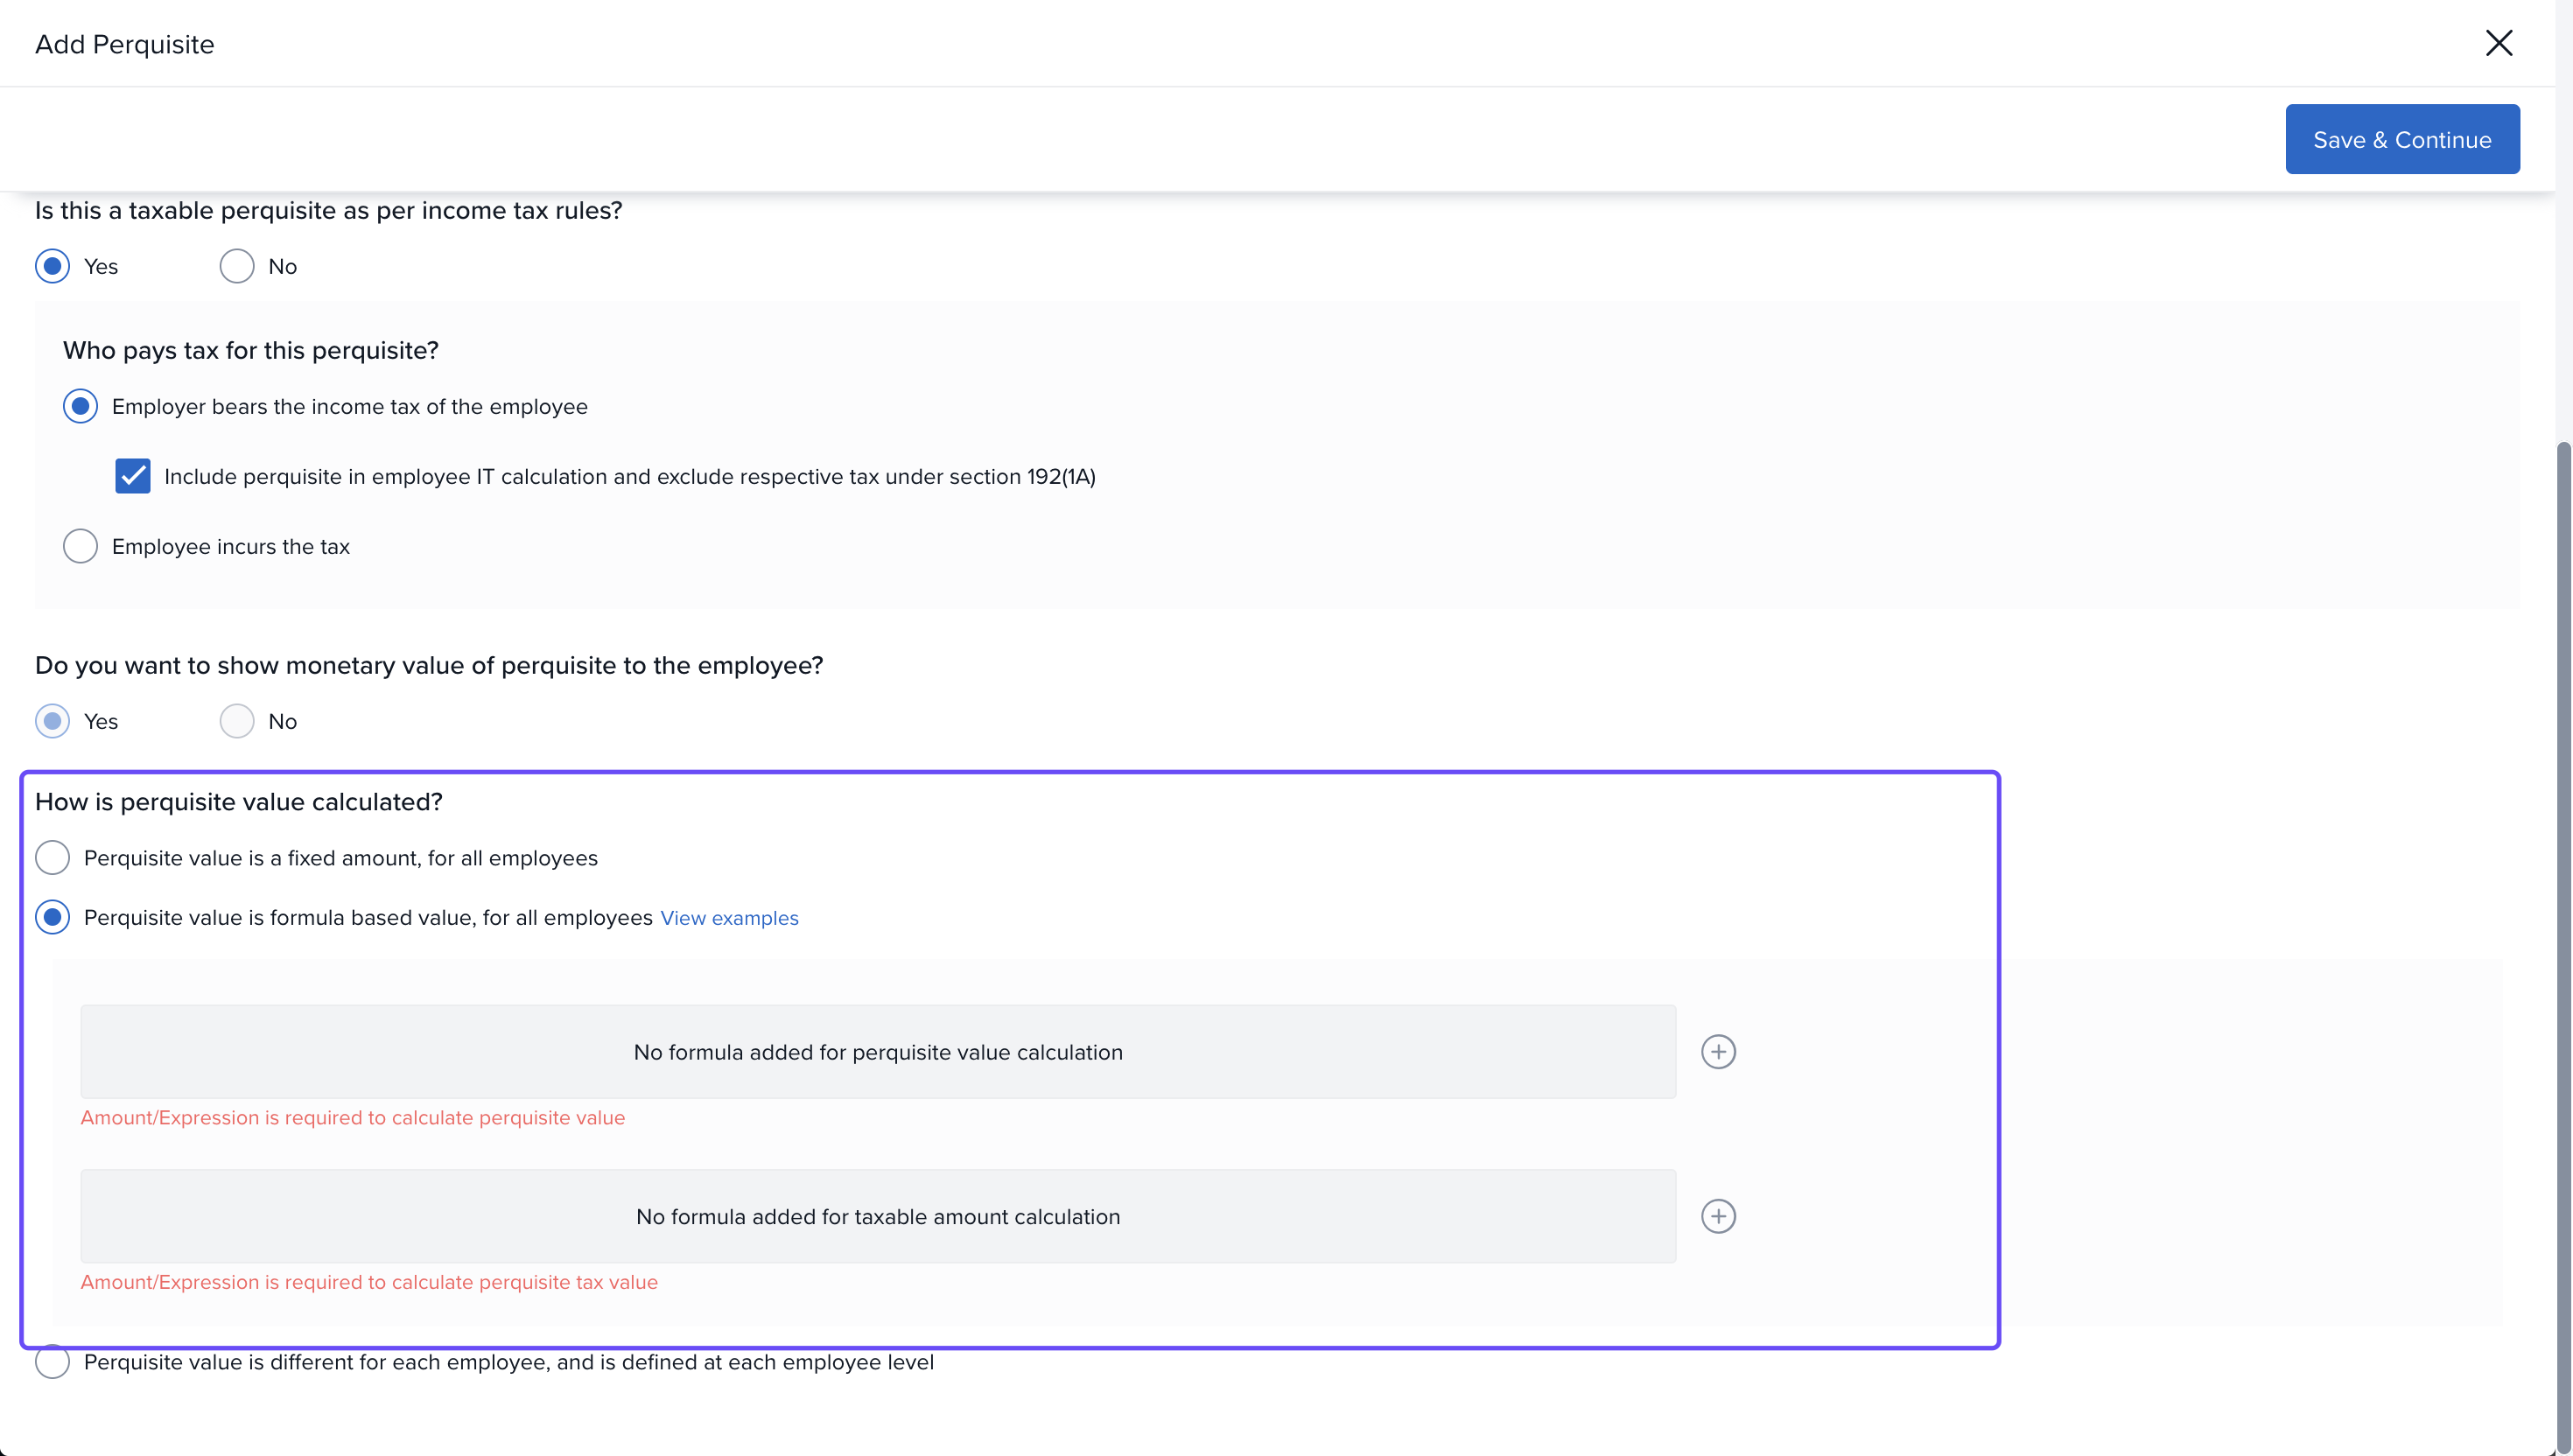Select perquisite value defined at employee level
Viewport: 2573px width, 1456px height.
tap(52, 1362)
